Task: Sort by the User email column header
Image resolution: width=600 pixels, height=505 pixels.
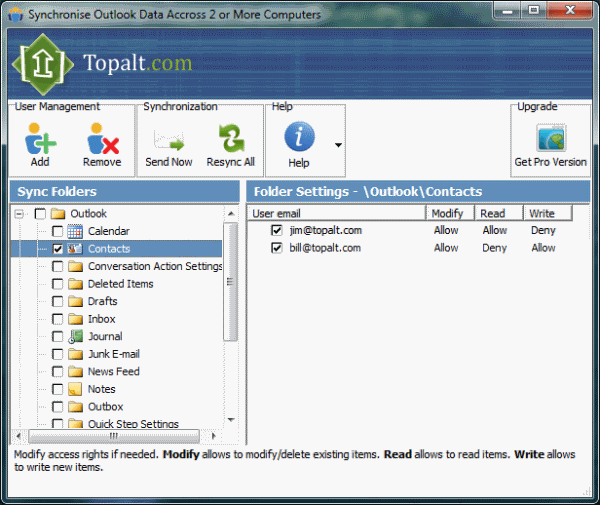Action: 336,213
